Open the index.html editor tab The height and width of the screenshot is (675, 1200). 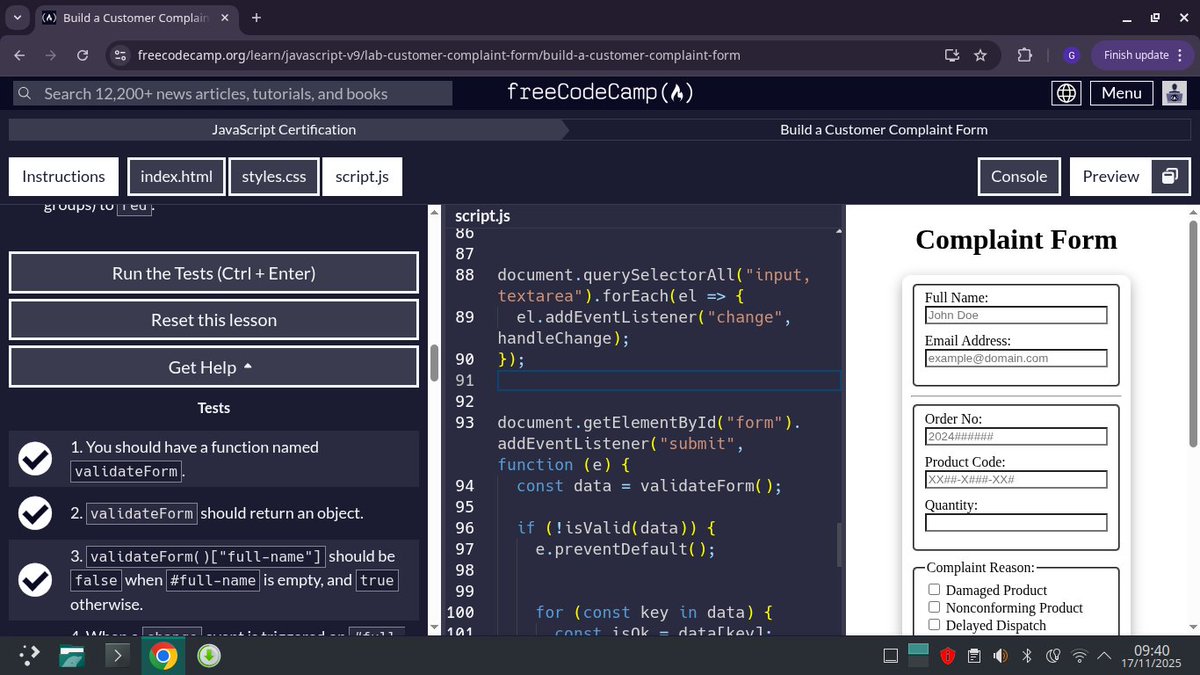pos(176,176)
